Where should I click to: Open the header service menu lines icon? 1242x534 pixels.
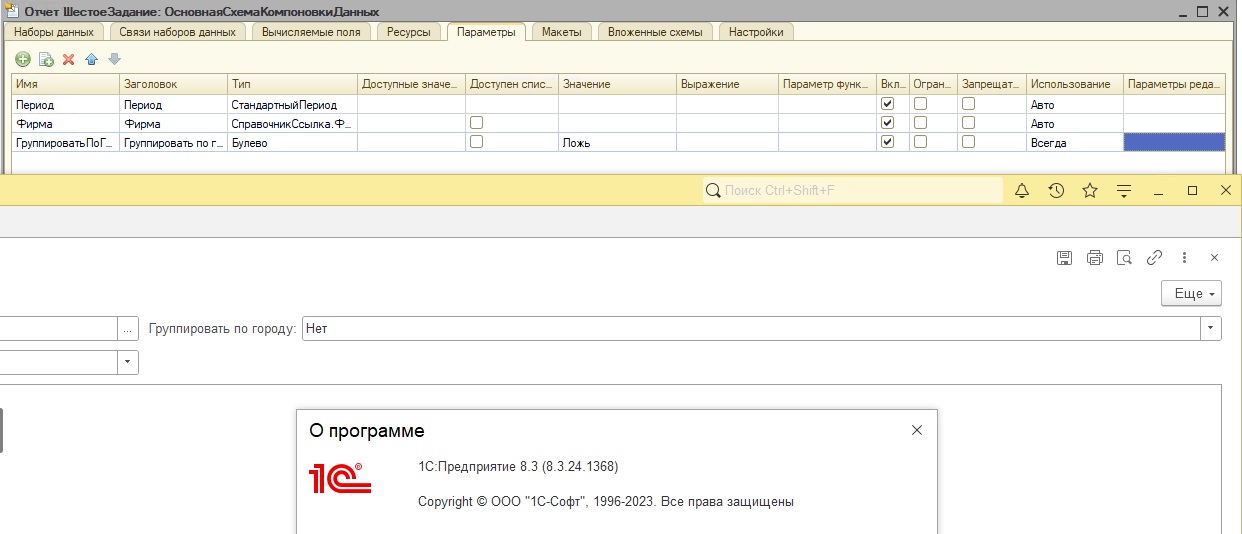pyautogui.click(x=1123, y=190)
